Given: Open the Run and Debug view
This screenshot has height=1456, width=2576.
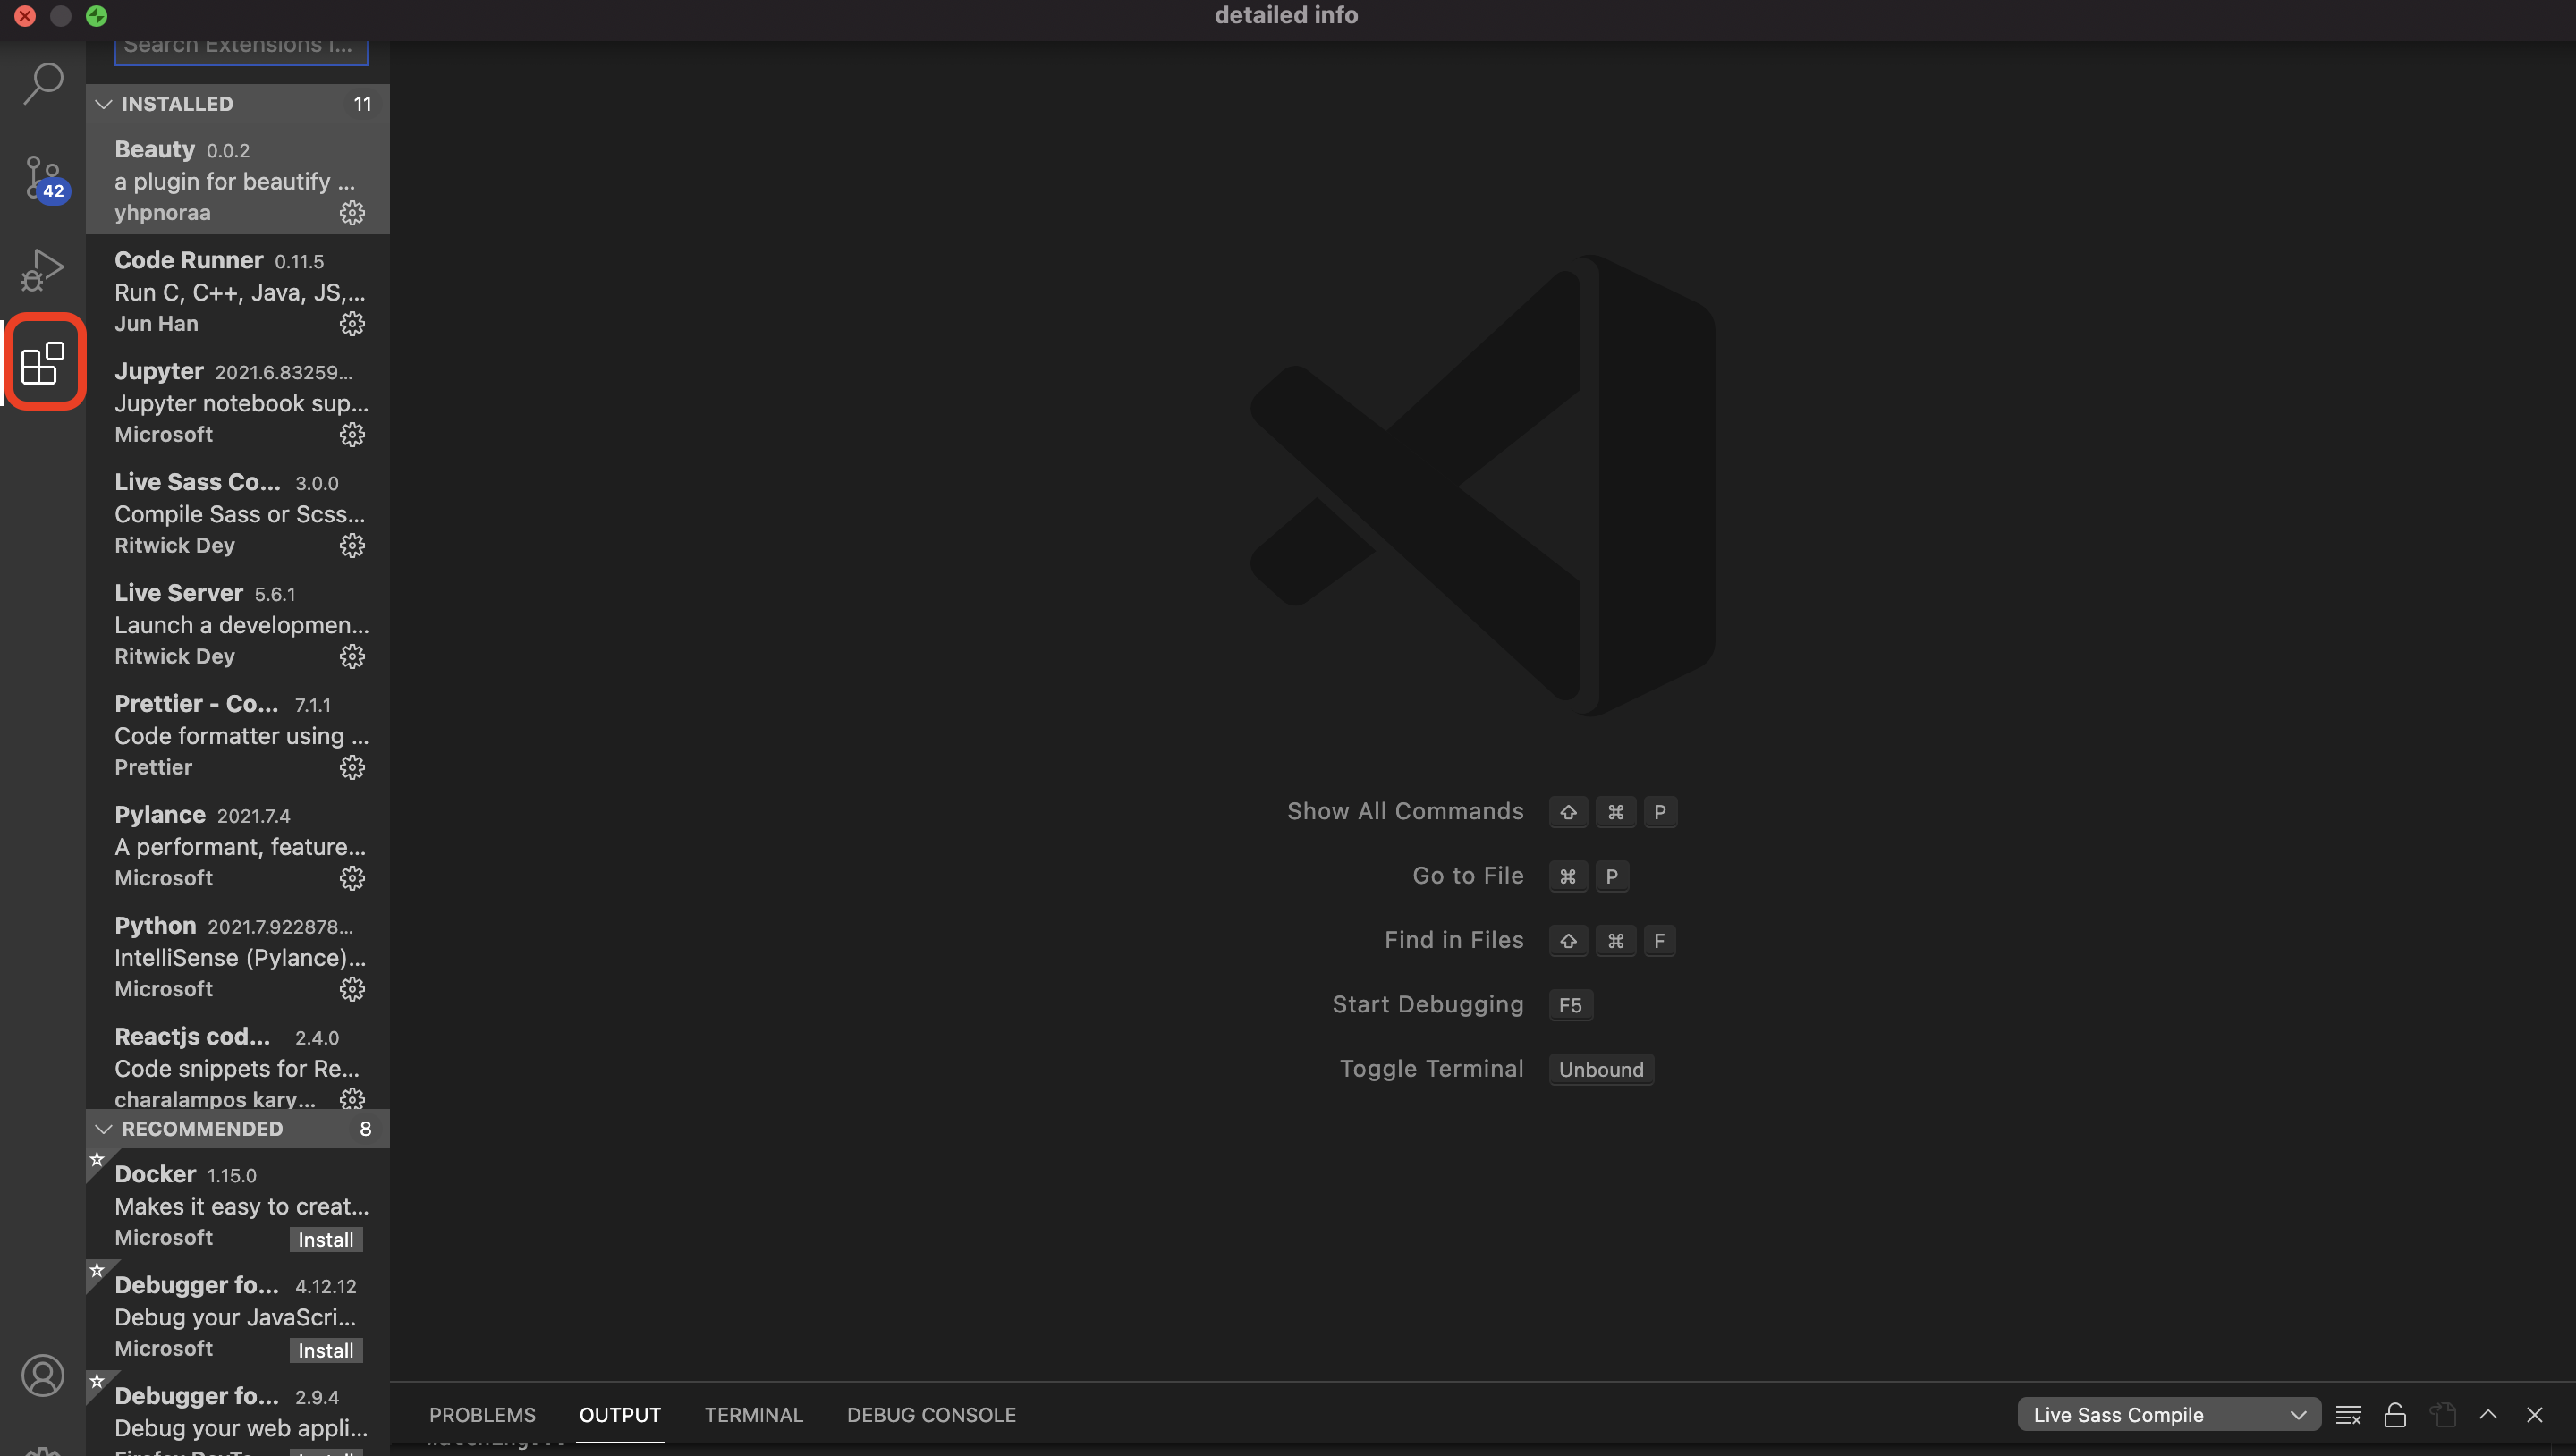Looking at the screenshot, I should pyautogui.click(x=43, y=270).
